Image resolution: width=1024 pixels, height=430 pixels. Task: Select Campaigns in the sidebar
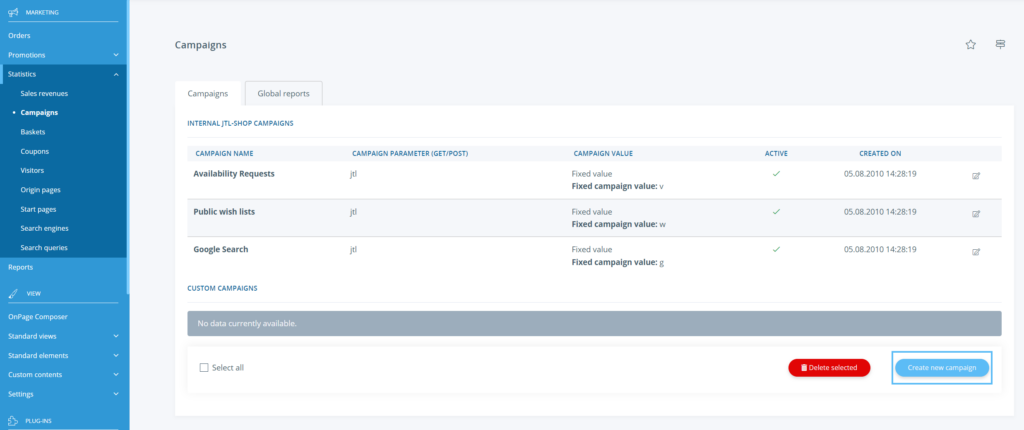pyautogui.click(x=39, y=112)
